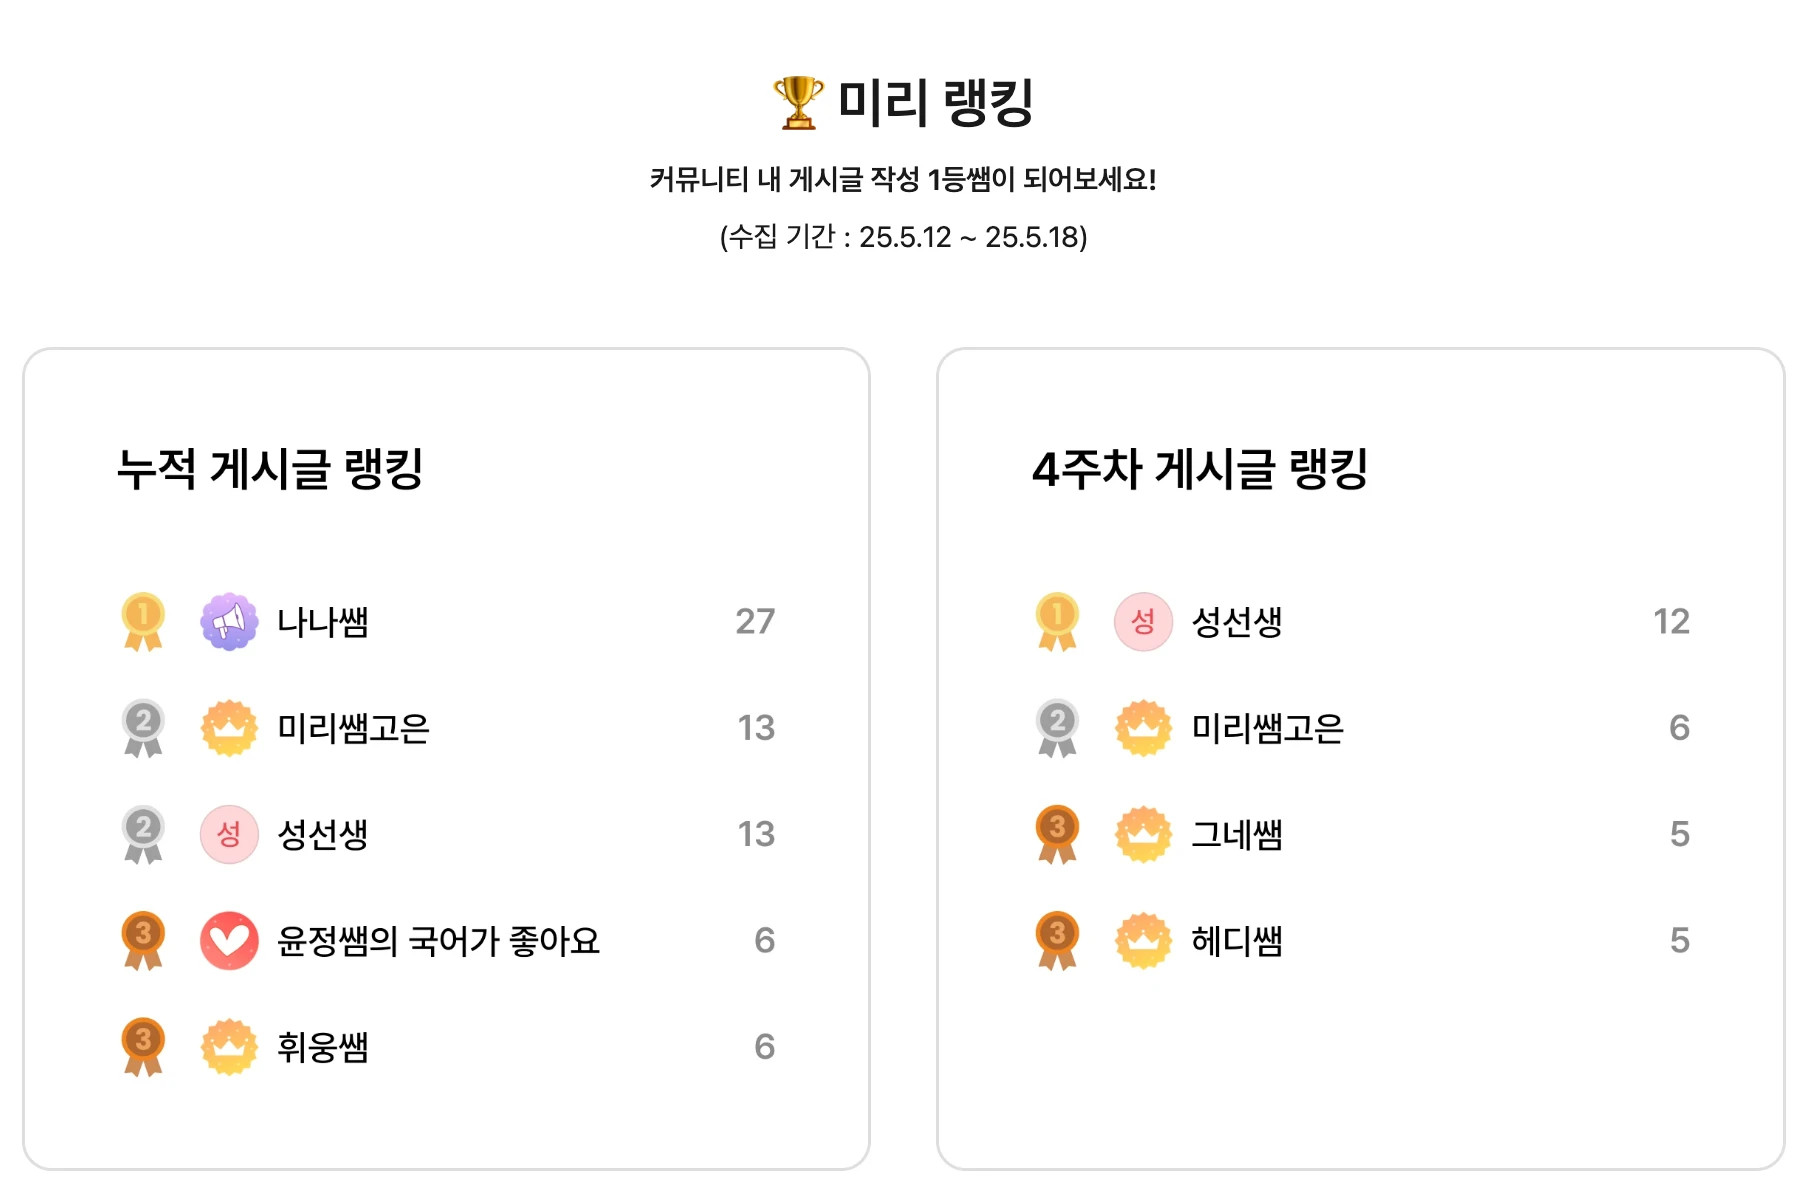This screenshot has height=1200, width=1812.
Task: Click the bronze medal next to 헤디쌤
Action: [1057, 940]
